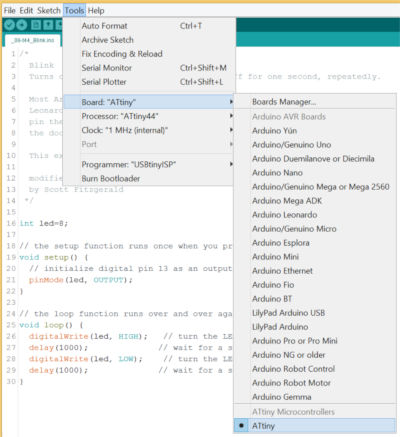Image resolution: width=400 pixels, height=437 pixels.
Task: Select the ATtiny radio-marked board entry
Action: 315,426
